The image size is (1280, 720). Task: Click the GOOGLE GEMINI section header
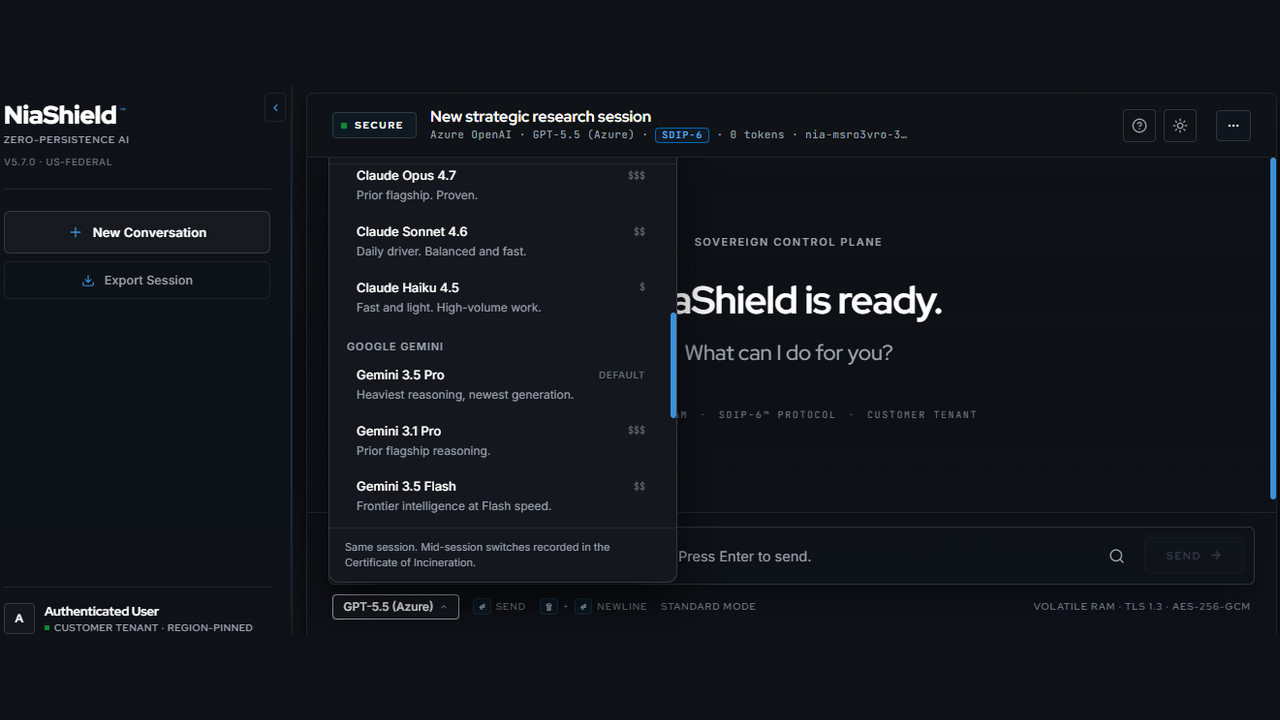click(395, 346)
